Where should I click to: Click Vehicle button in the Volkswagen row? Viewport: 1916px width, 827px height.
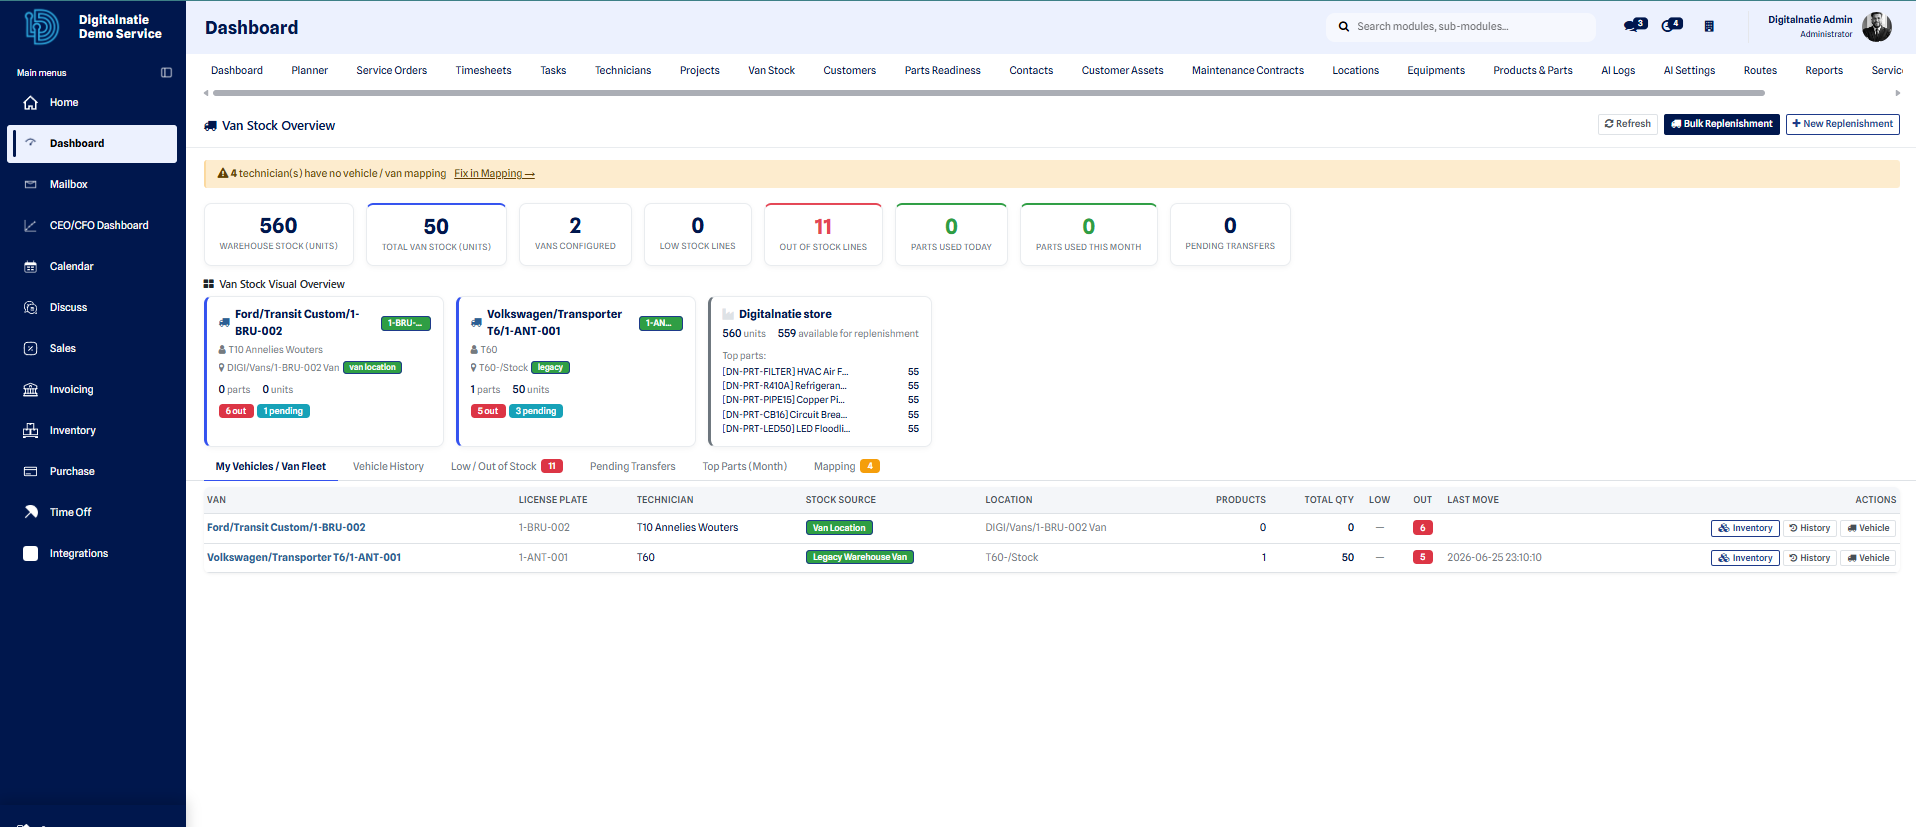1868,558
